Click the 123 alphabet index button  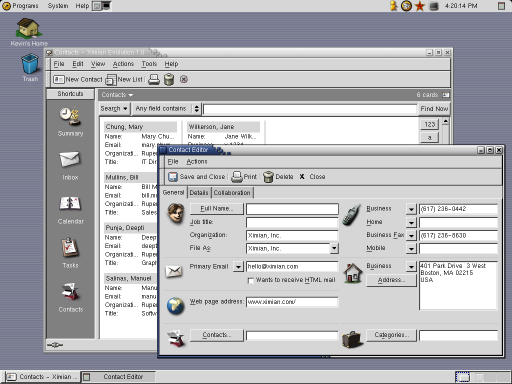point(429,124)
